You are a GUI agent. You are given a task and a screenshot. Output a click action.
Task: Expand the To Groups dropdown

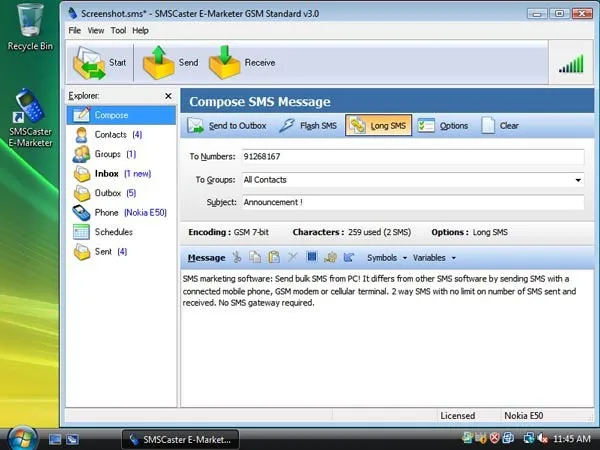pyautogui.click(x=578, y=180)
